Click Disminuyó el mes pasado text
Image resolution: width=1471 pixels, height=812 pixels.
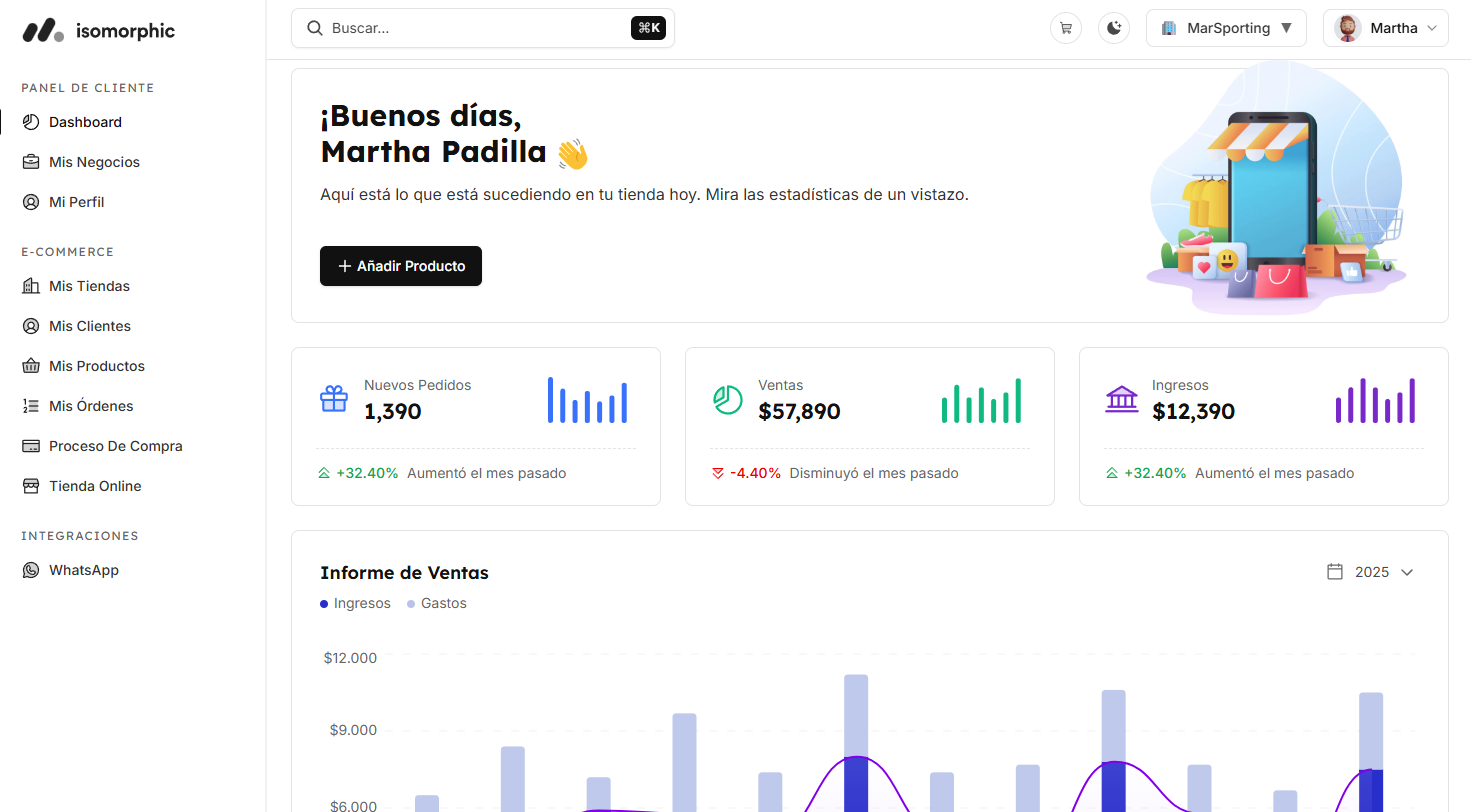pos(874,473)
